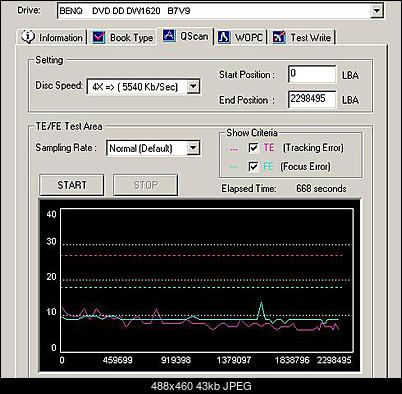
Task: Click the '488x460 43kb JPEG' caption
Action: pos(201,386)
